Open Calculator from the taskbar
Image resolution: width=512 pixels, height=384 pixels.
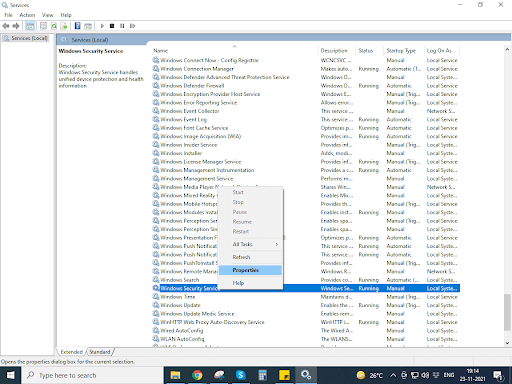click(263, 375)
